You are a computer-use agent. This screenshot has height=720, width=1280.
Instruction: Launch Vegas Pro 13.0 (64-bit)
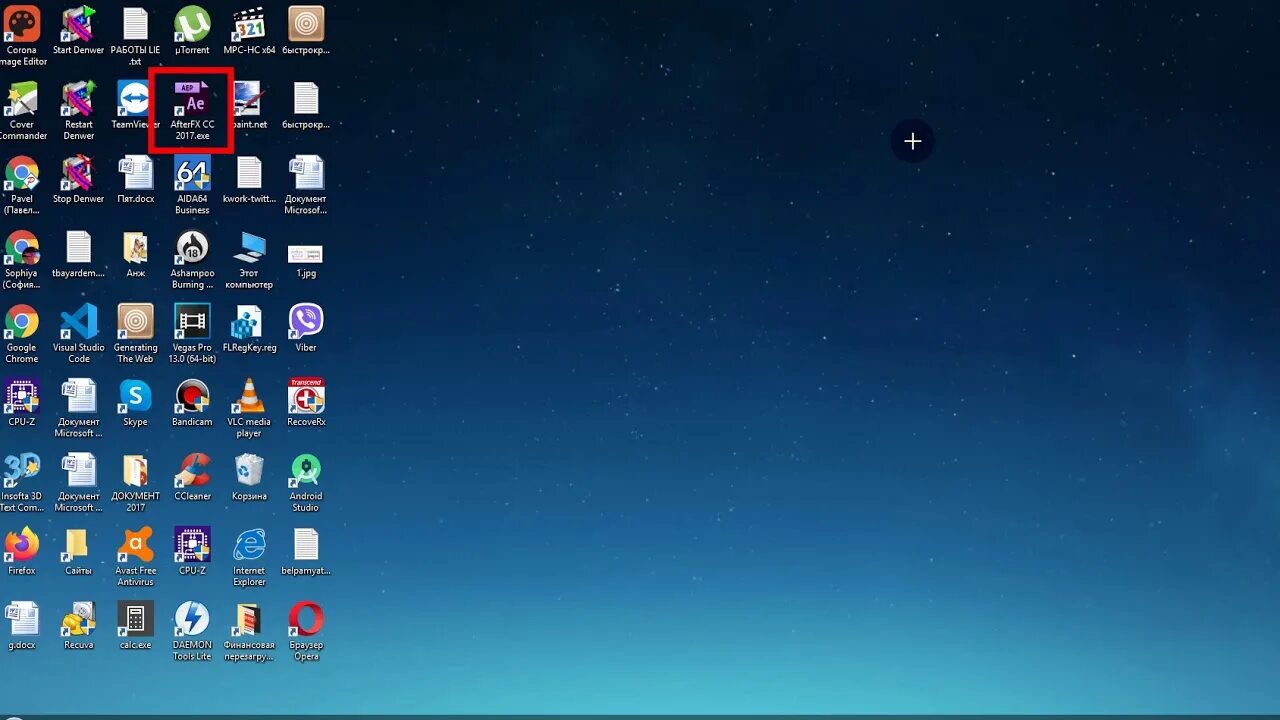[192, 334]
